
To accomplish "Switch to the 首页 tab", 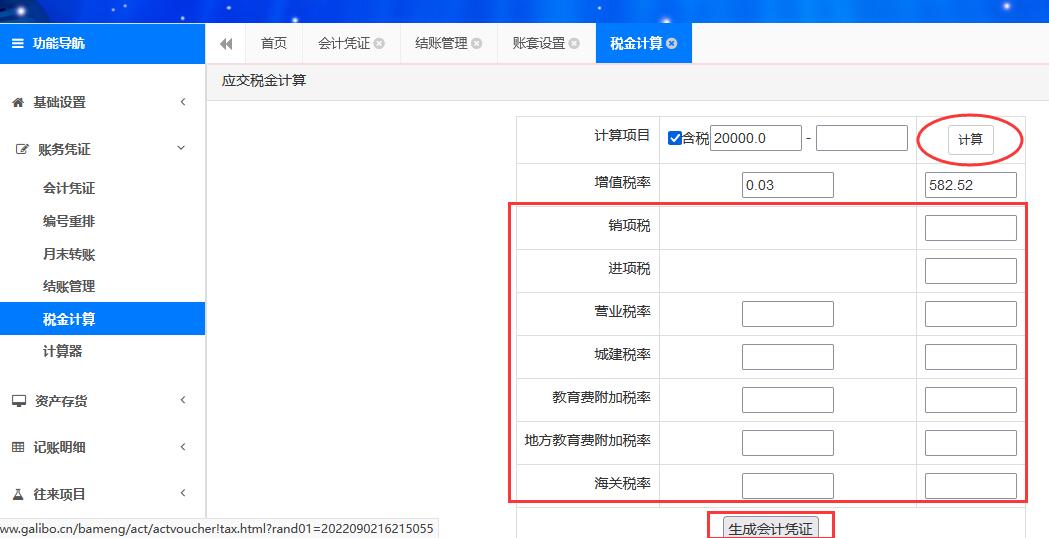I will pyautogui.click(x=273, y=44).
